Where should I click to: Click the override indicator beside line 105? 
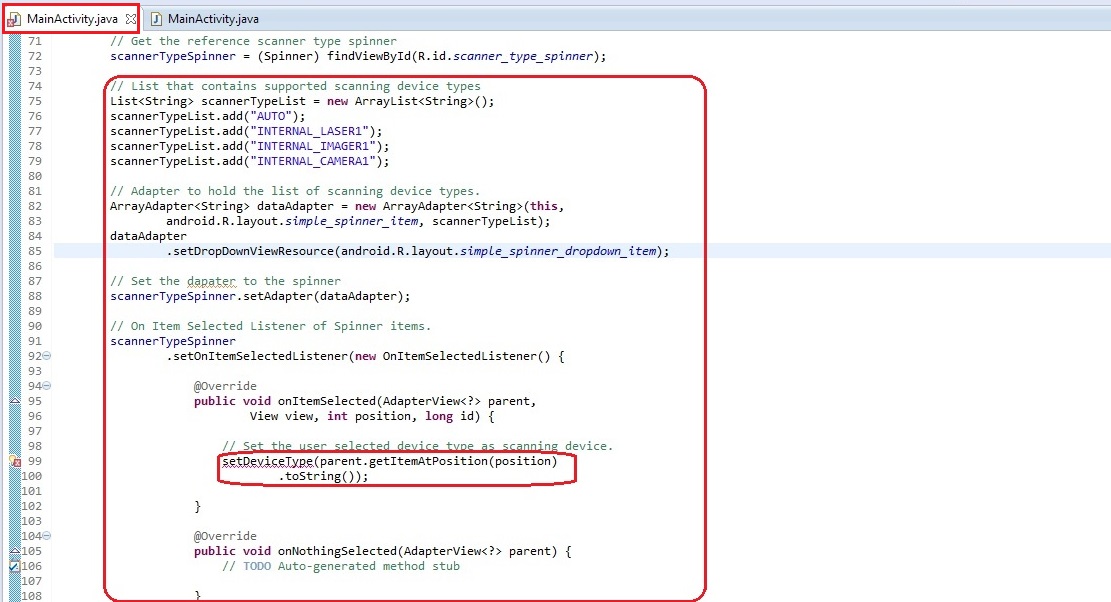click(x=14, y=550)
